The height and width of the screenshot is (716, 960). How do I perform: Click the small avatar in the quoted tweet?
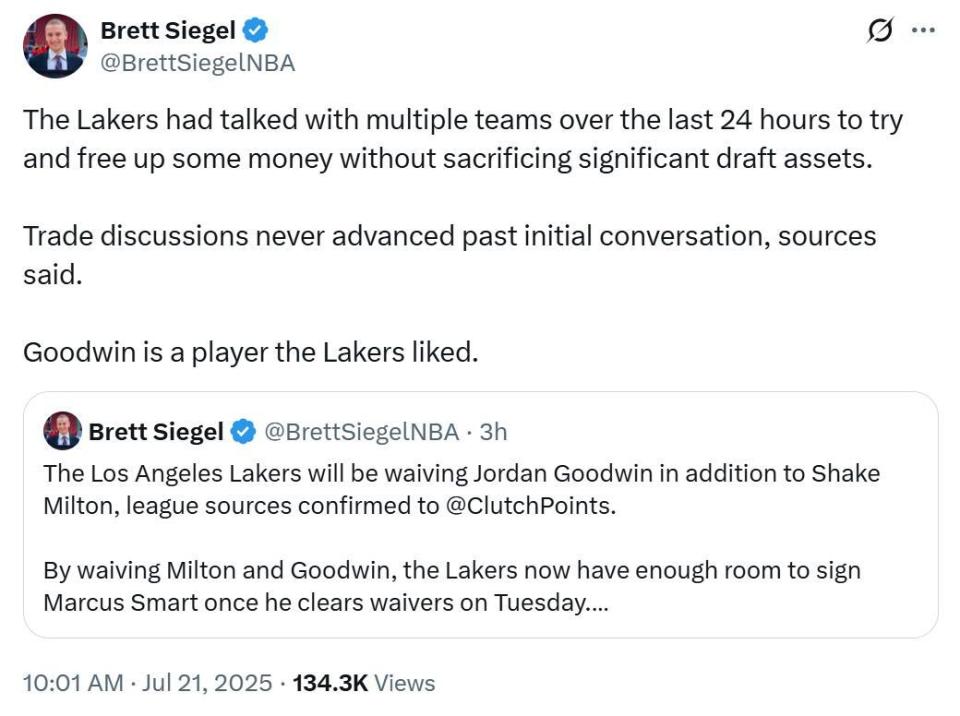(62, 431)
